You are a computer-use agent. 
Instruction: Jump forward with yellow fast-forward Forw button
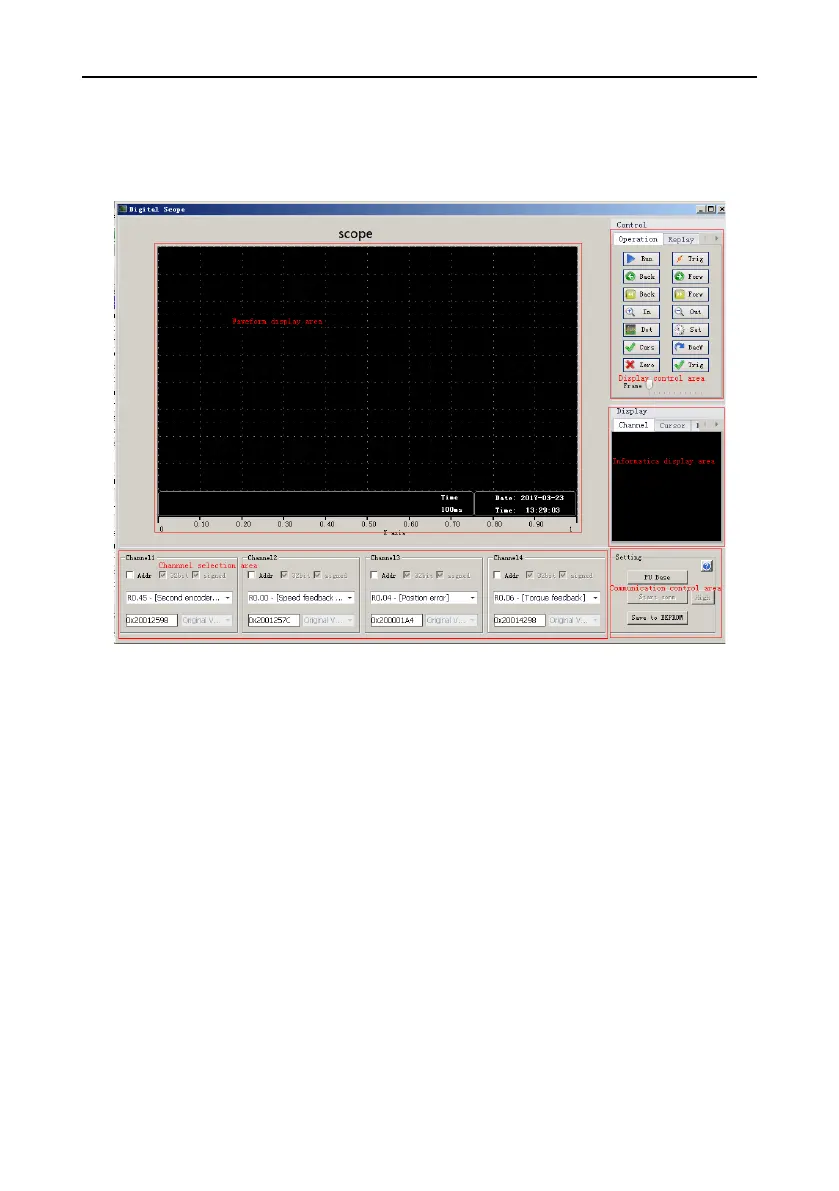(x=690, y=294)
